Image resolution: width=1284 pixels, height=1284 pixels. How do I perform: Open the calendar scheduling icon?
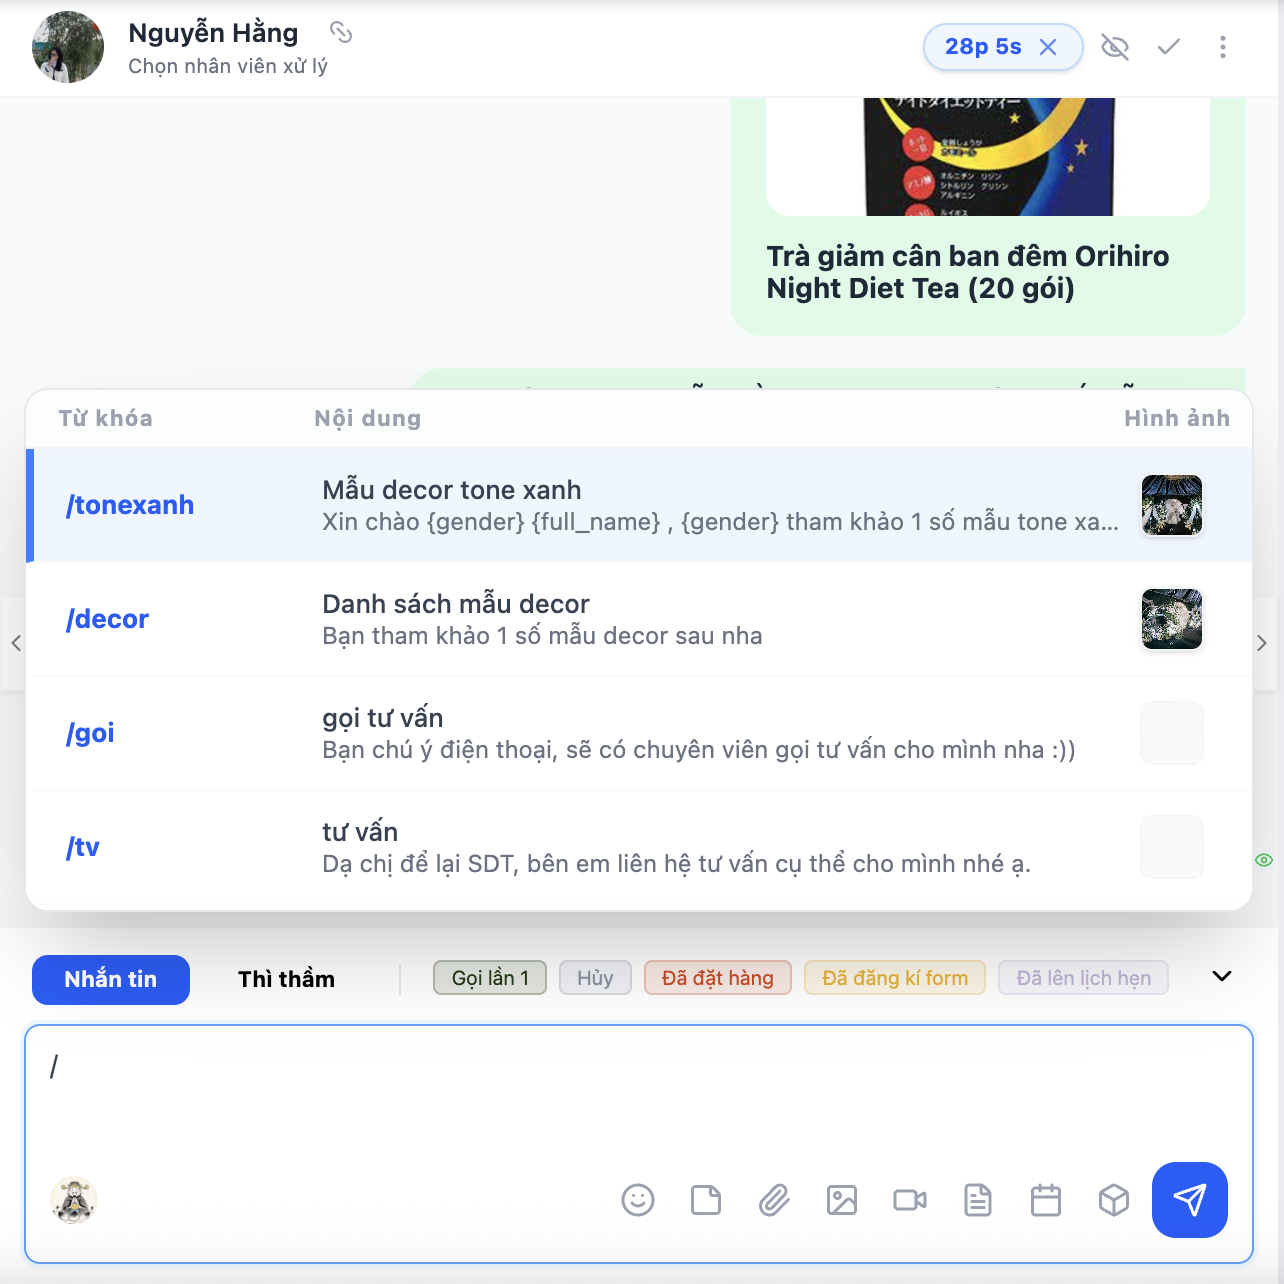click(1046, 1200)
